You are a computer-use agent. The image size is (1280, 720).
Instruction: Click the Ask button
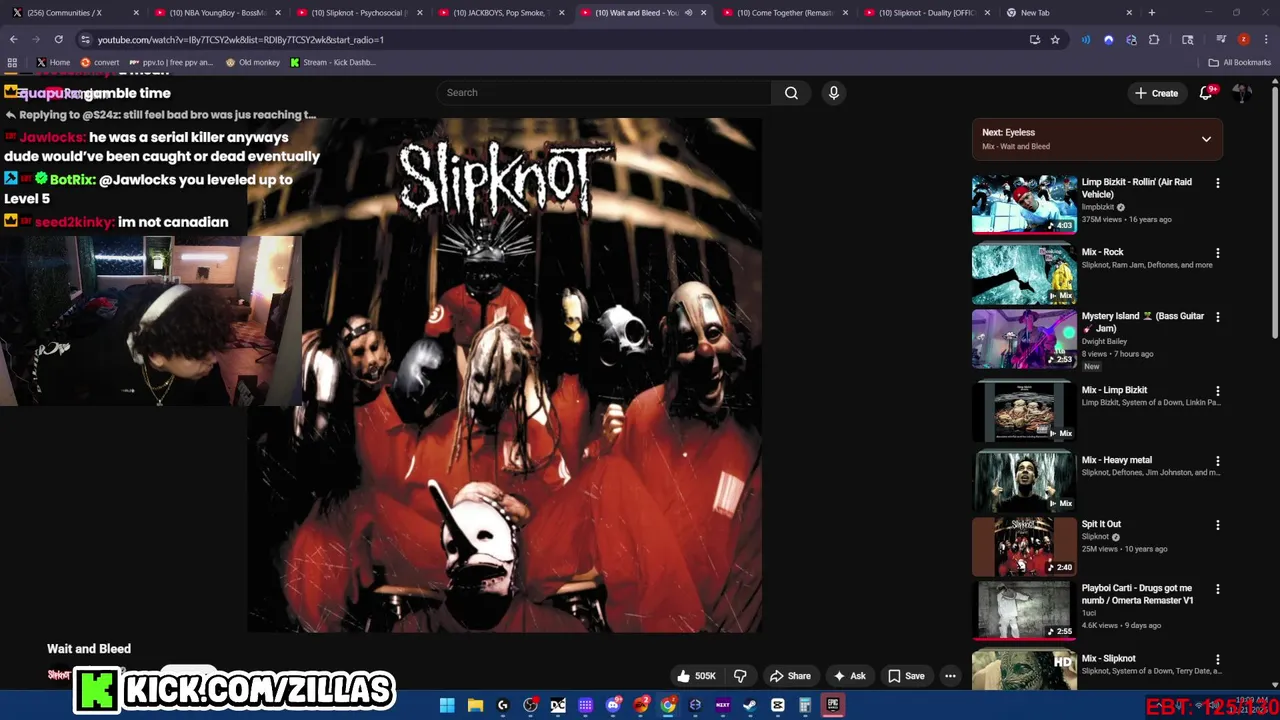[849, 676]
